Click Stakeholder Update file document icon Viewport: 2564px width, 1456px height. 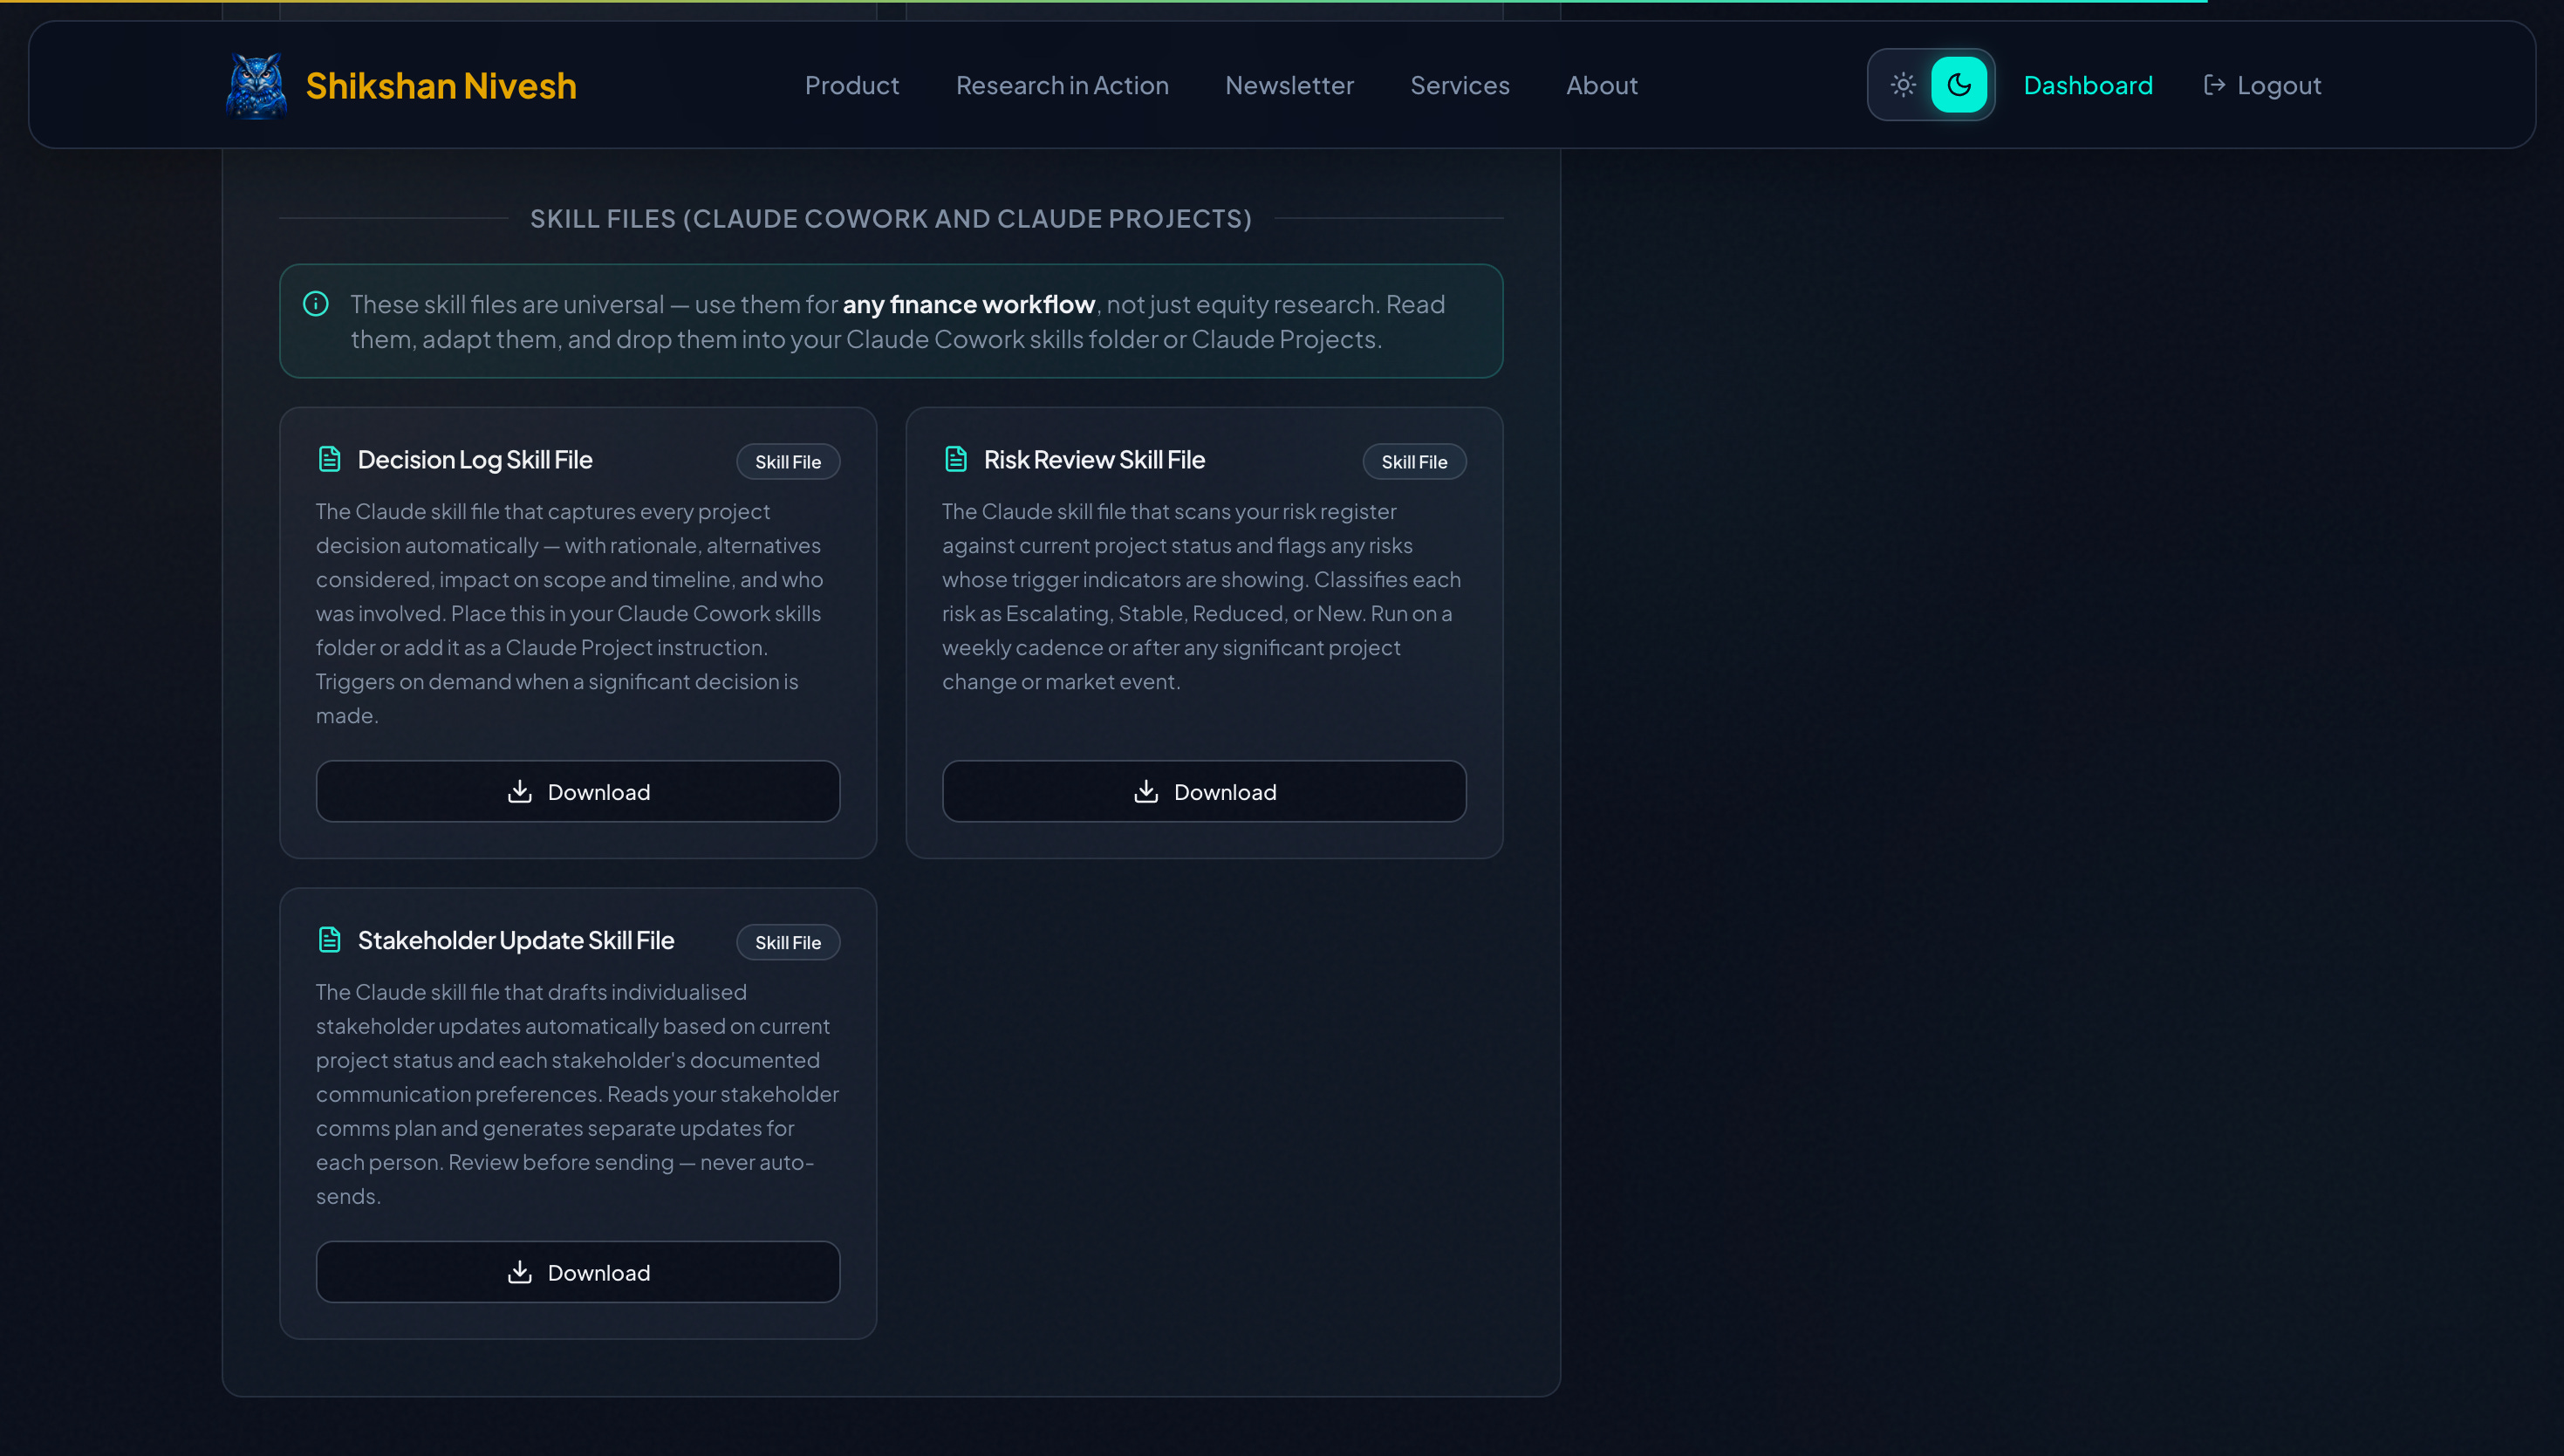click(x=329, y=940)
